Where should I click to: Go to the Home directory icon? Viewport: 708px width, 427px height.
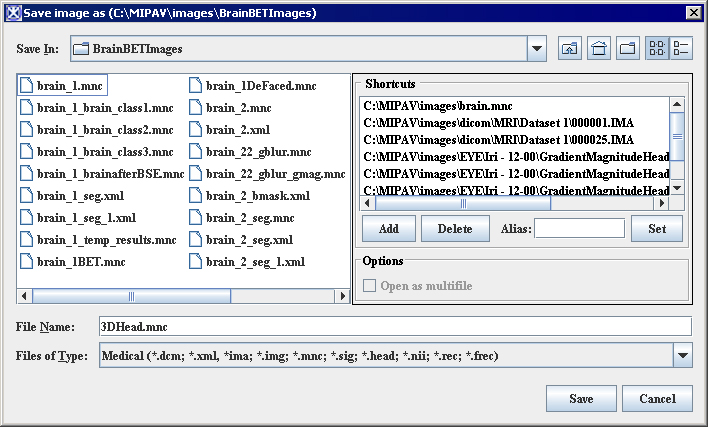click(598, 48)
